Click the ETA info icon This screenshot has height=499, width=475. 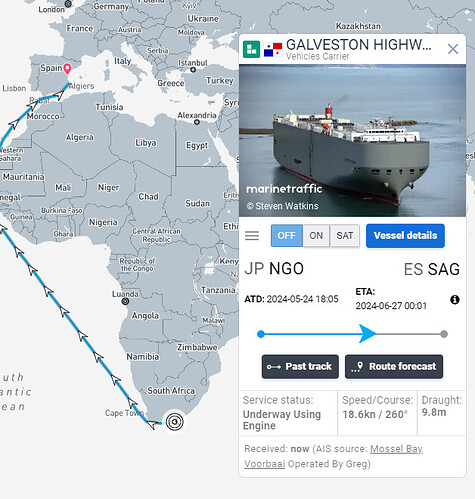(455, 300)
